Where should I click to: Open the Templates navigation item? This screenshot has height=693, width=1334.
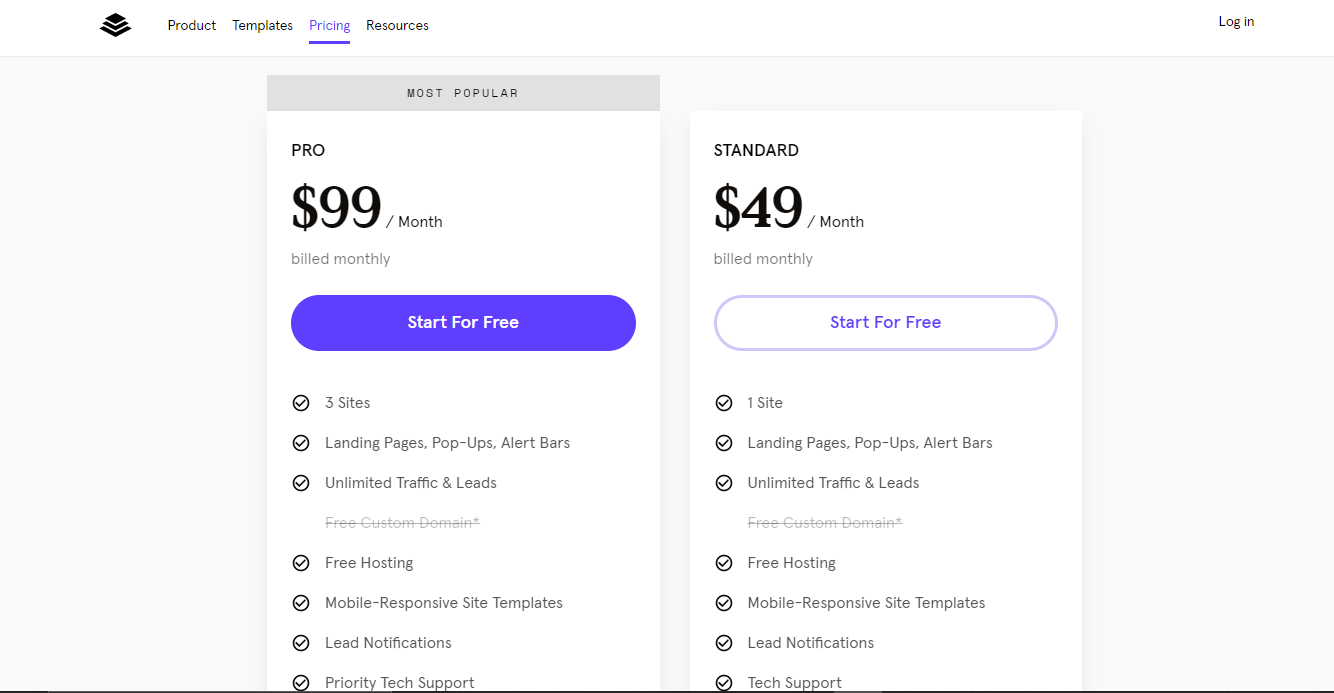click(263, 26)
